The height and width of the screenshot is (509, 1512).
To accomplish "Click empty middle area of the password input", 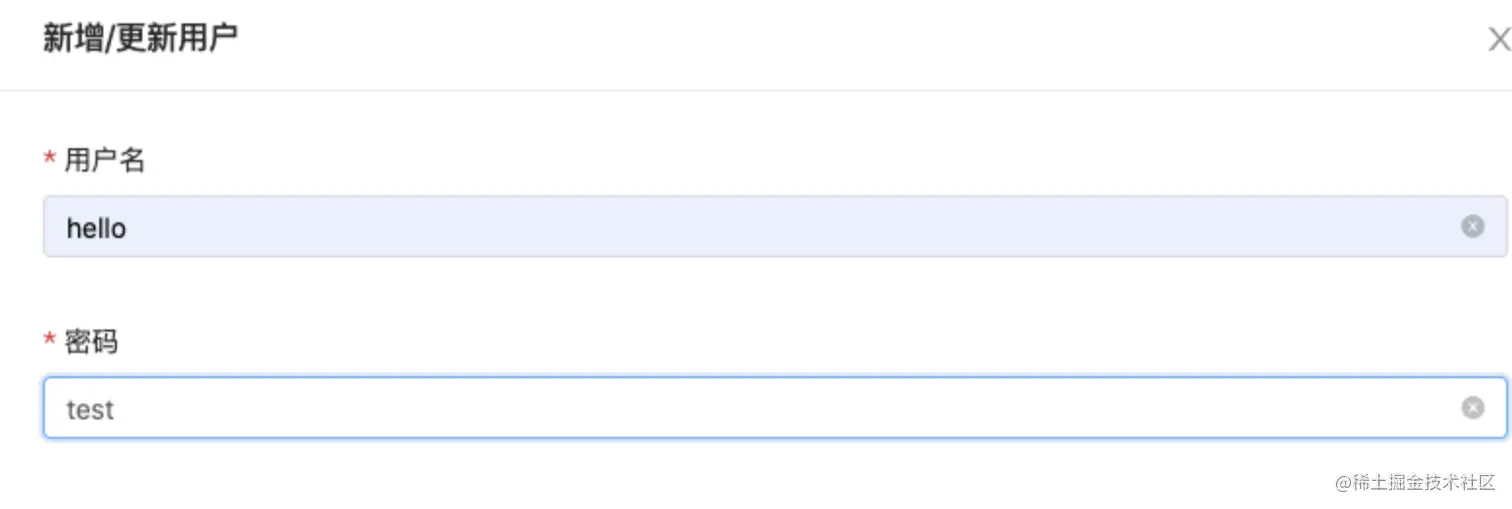I will point(760,408).
